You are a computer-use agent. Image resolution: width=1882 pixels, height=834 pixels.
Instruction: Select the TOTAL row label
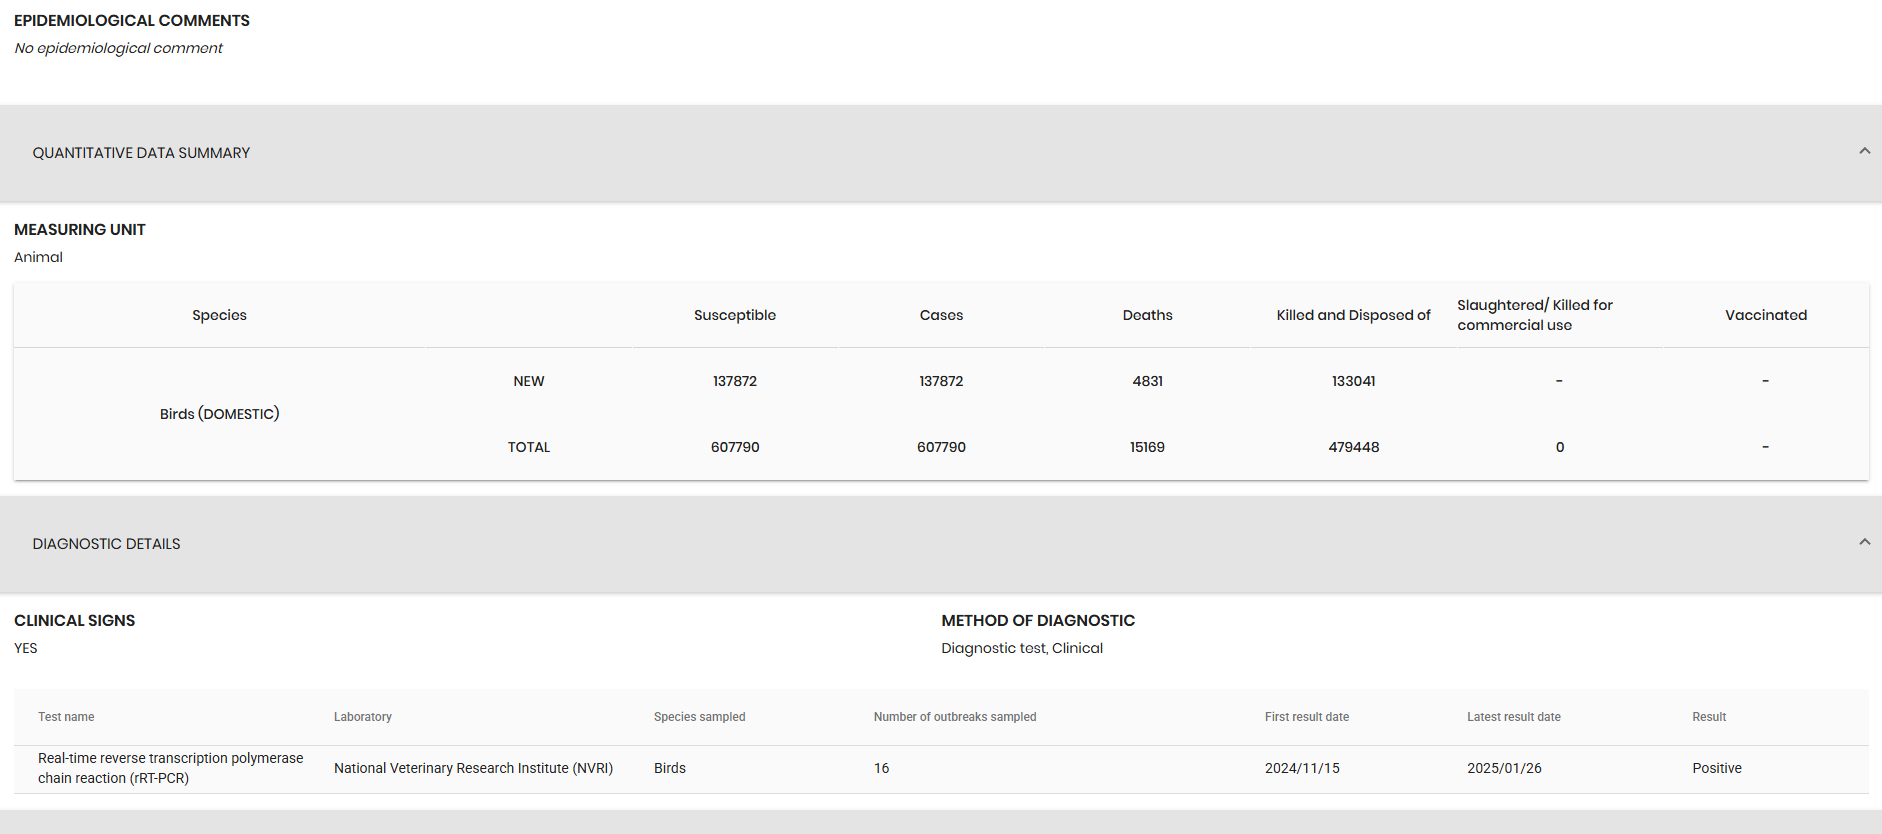528,447
